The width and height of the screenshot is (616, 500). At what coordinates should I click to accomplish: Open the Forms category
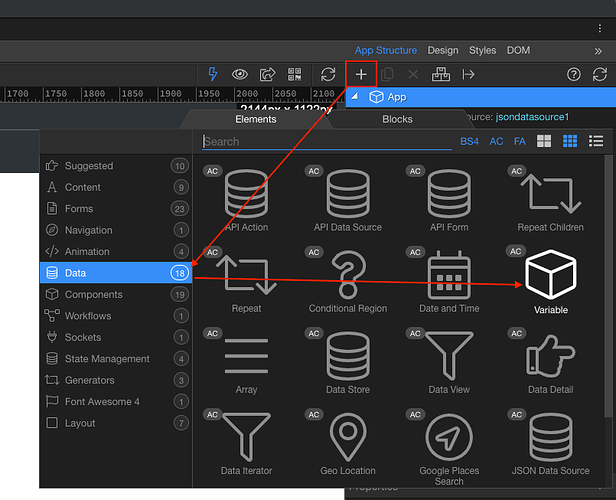pos(116,209)
